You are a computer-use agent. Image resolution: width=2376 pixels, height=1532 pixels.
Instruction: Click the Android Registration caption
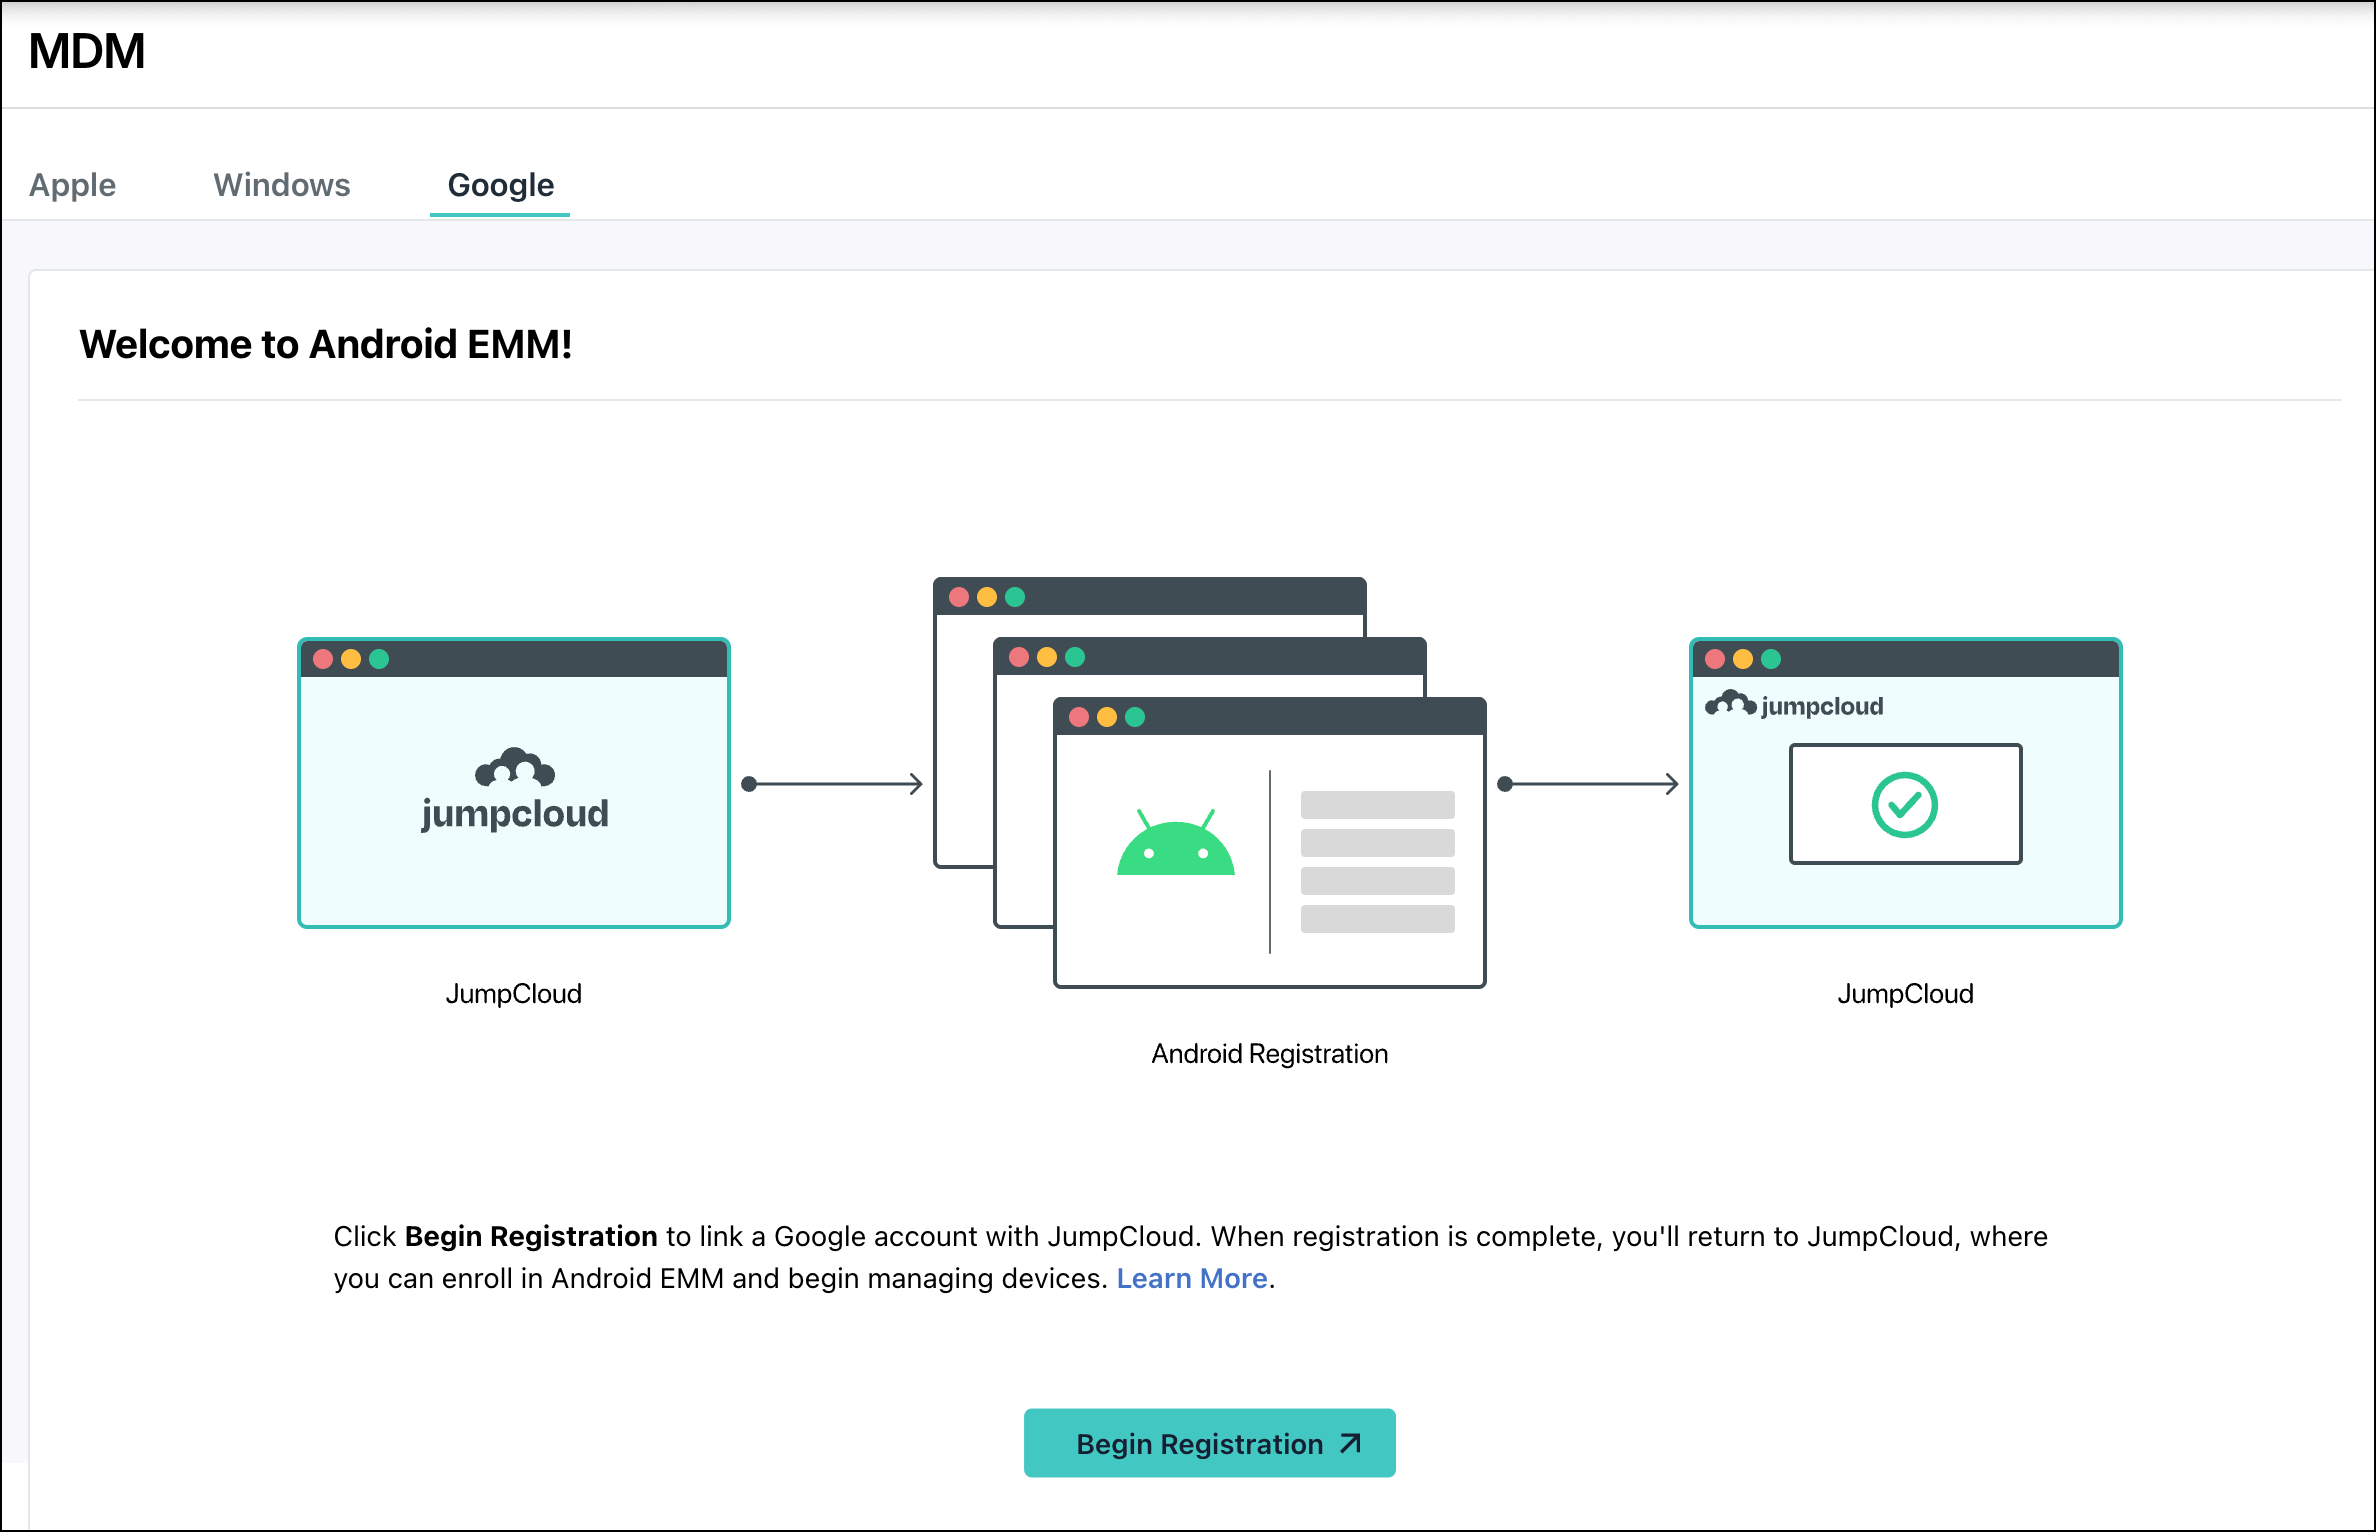(1270, 1053)
